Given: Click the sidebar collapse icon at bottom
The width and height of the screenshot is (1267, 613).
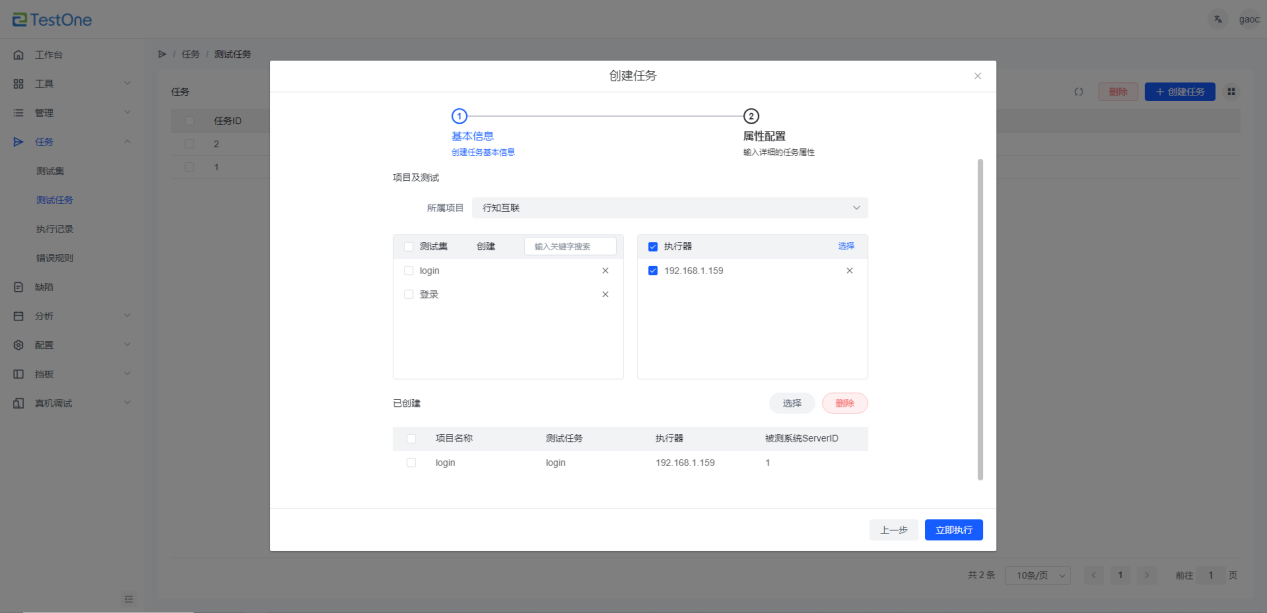Looking at the screenshot, I should 129,598.
